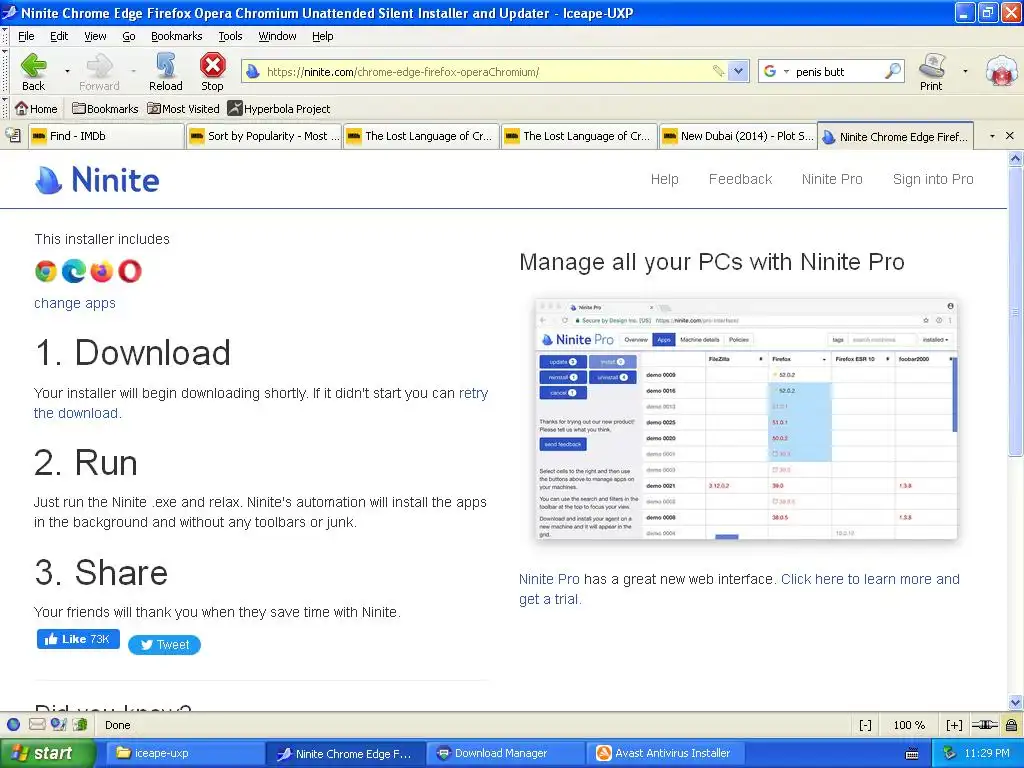Switch to Avast Antivirus Installer in taskbar
The width and height of the screenshot is (1024, 768).
(666, 753)
